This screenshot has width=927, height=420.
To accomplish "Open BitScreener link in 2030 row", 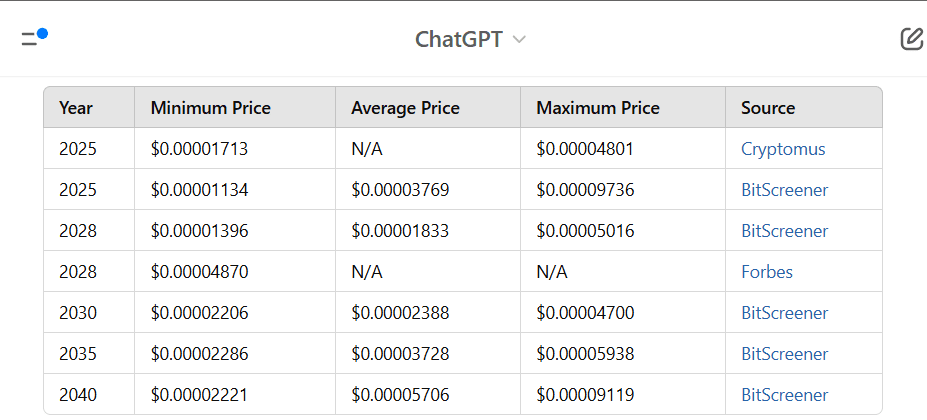I will (x=784, y=313).
